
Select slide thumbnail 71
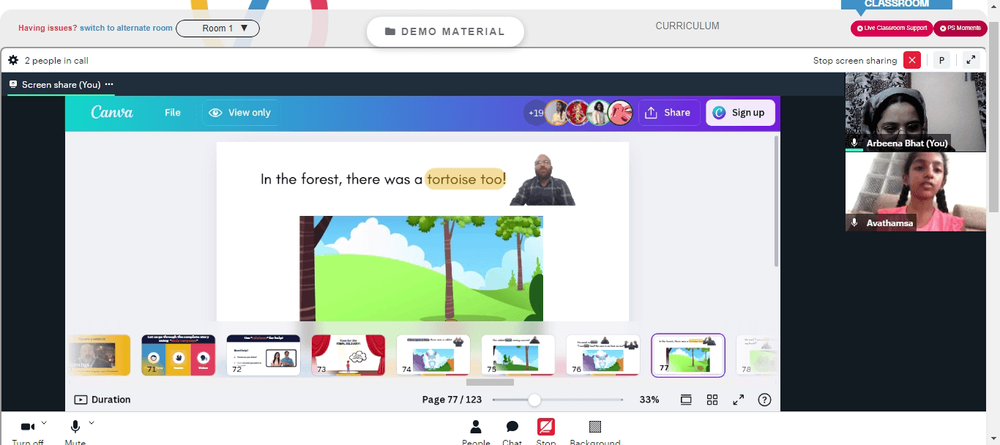(x=178, y=355)
